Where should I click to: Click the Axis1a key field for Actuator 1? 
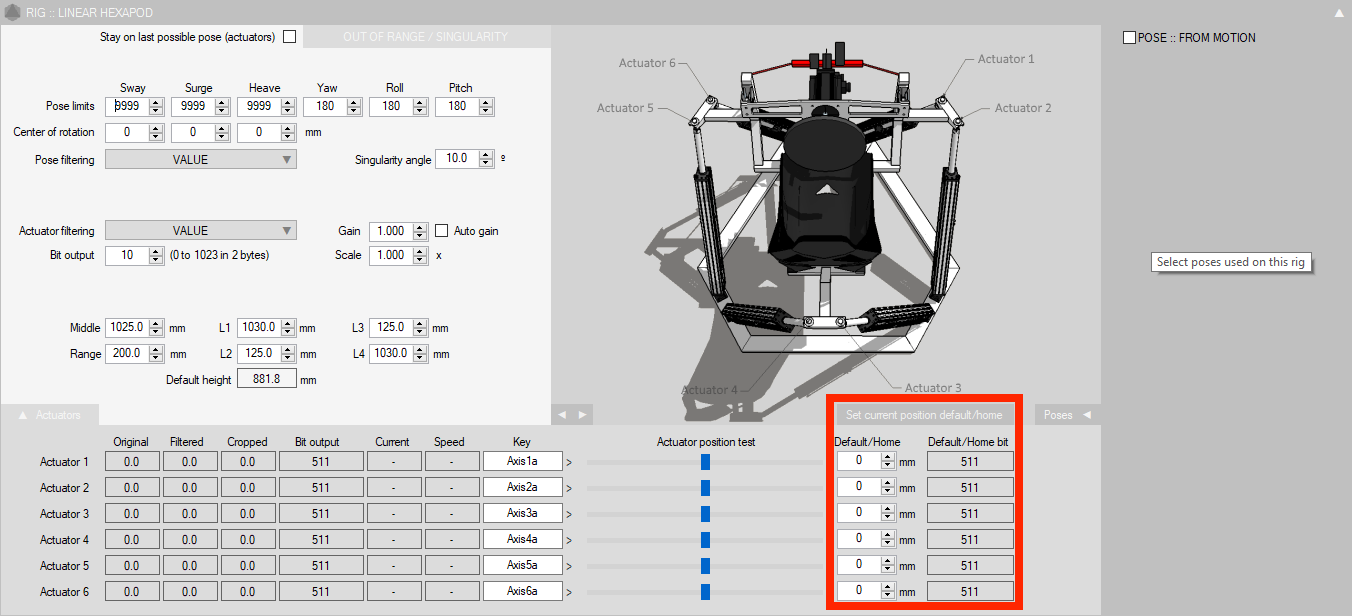[x=522, y=461]
